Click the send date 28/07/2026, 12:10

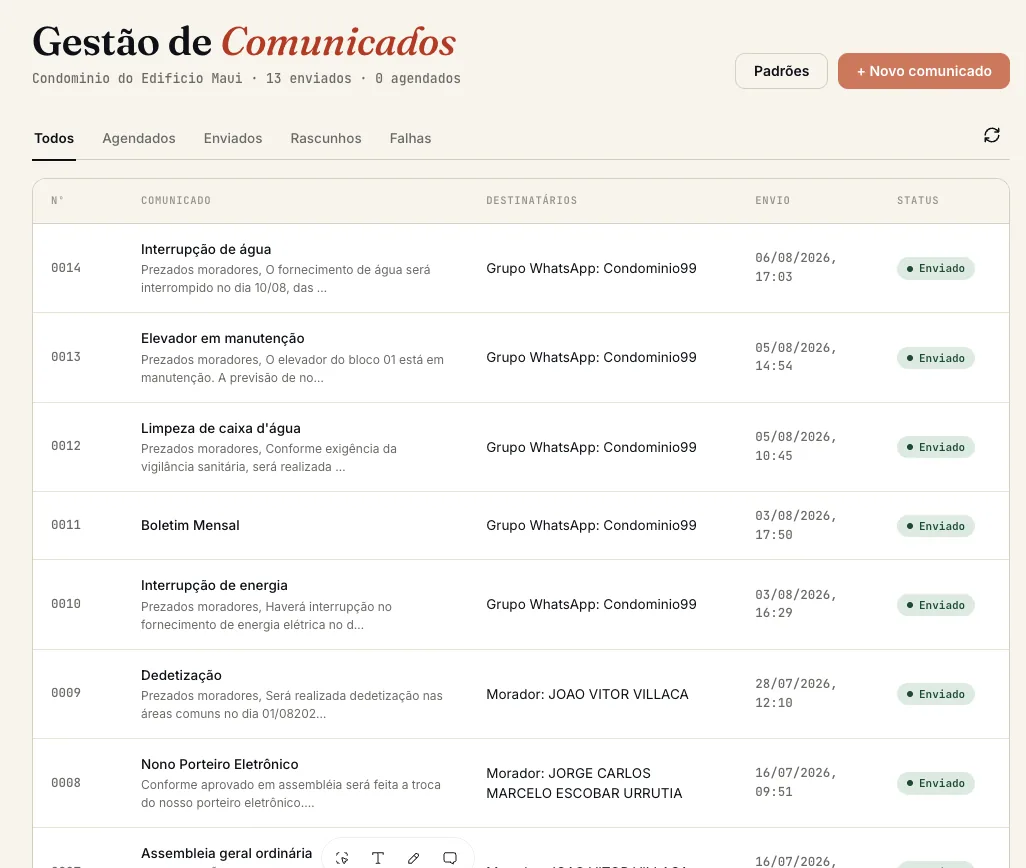[796, 693]
